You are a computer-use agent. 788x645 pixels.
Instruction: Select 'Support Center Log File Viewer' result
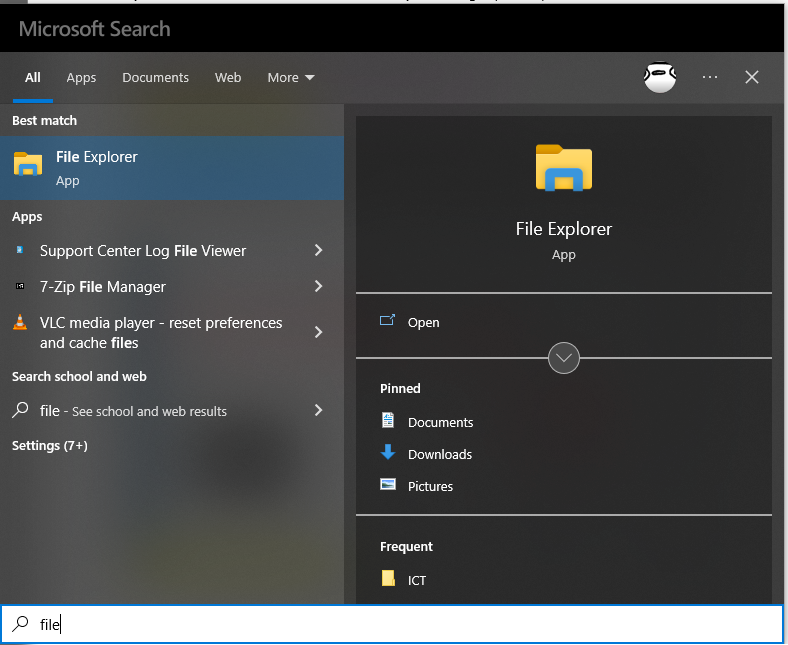pyautogui.click(x=143, y=250)
